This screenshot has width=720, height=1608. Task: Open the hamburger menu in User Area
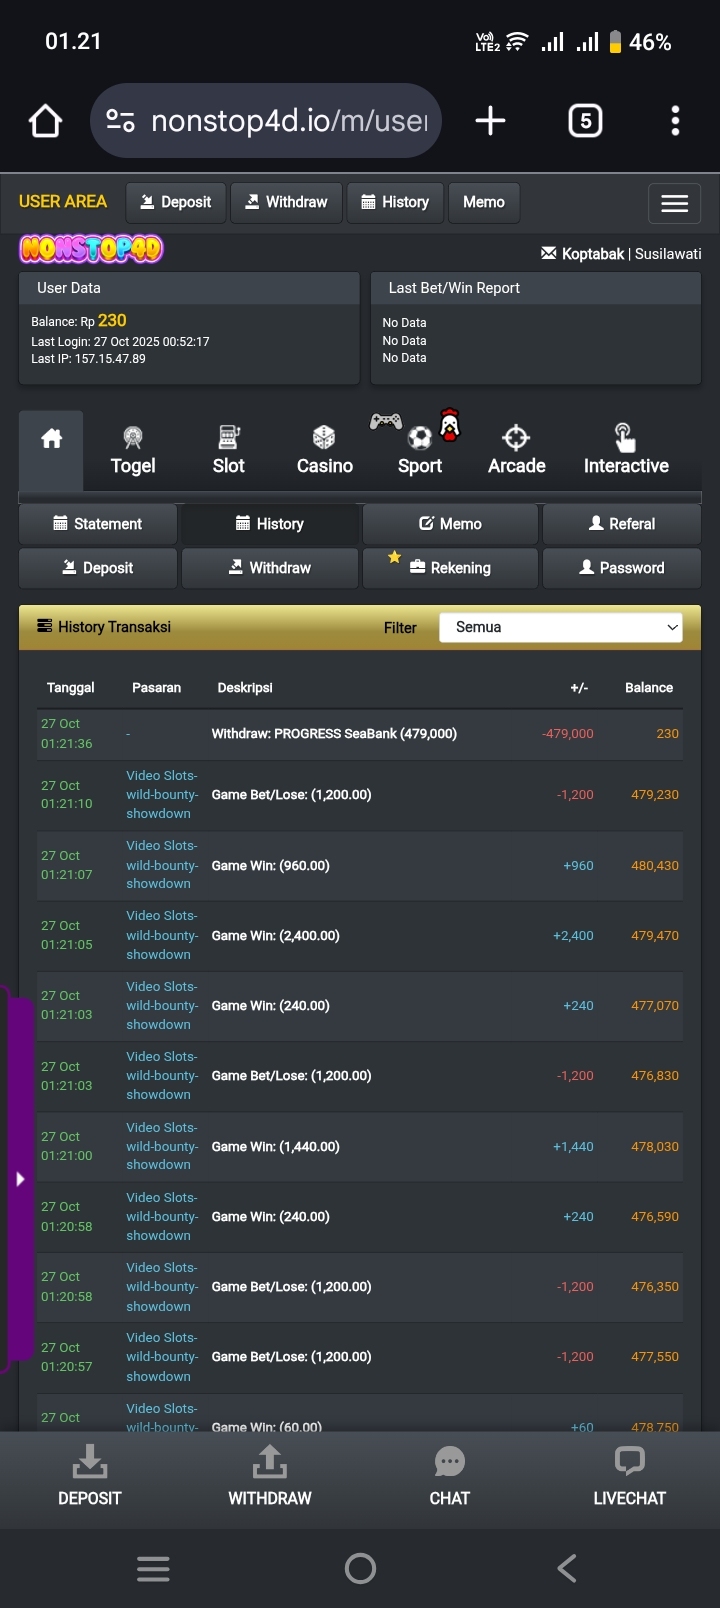(x=674, y=203)
